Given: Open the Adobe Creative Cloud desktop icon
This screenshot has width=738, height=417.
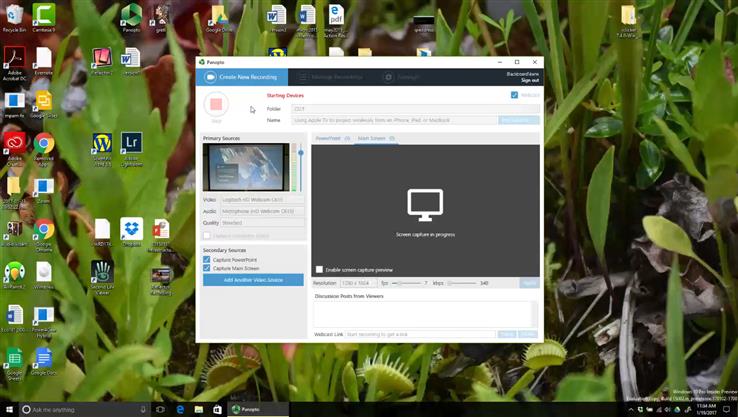Looking at the screenshot, I should [x=14, y=149].
